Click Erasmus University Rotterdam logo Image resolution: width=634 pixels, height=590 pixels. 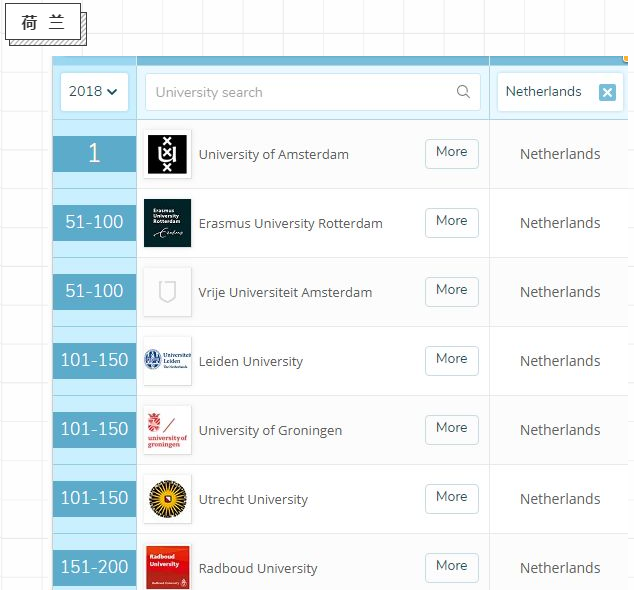pos(167,223)
